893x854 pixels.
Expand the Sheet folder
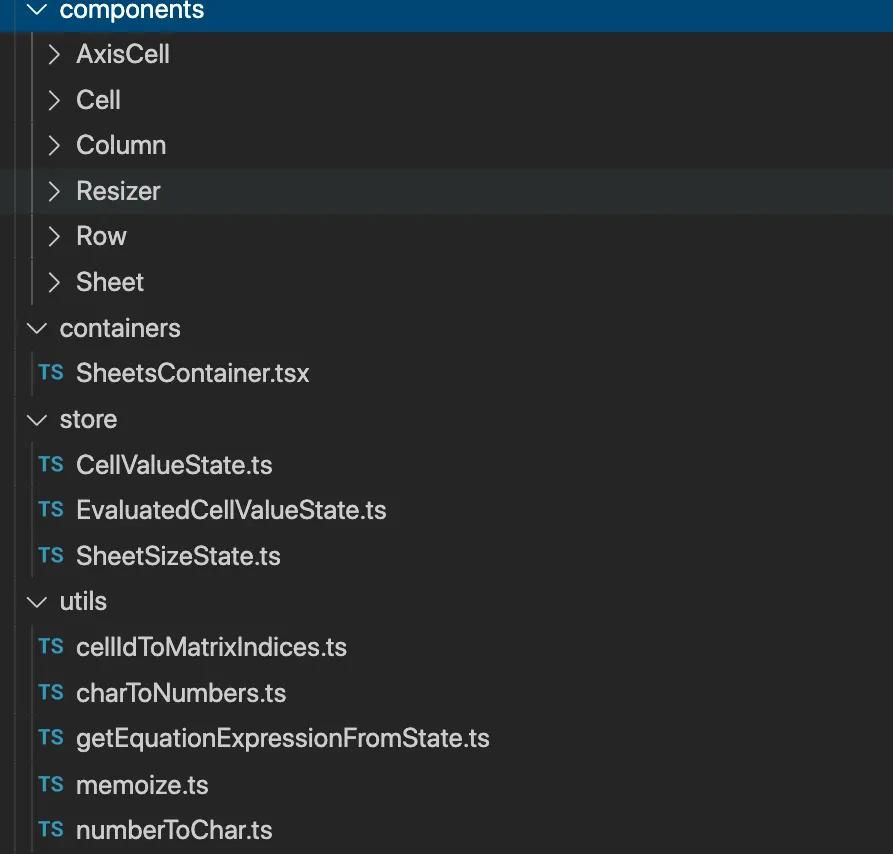(x=53, y=282)
